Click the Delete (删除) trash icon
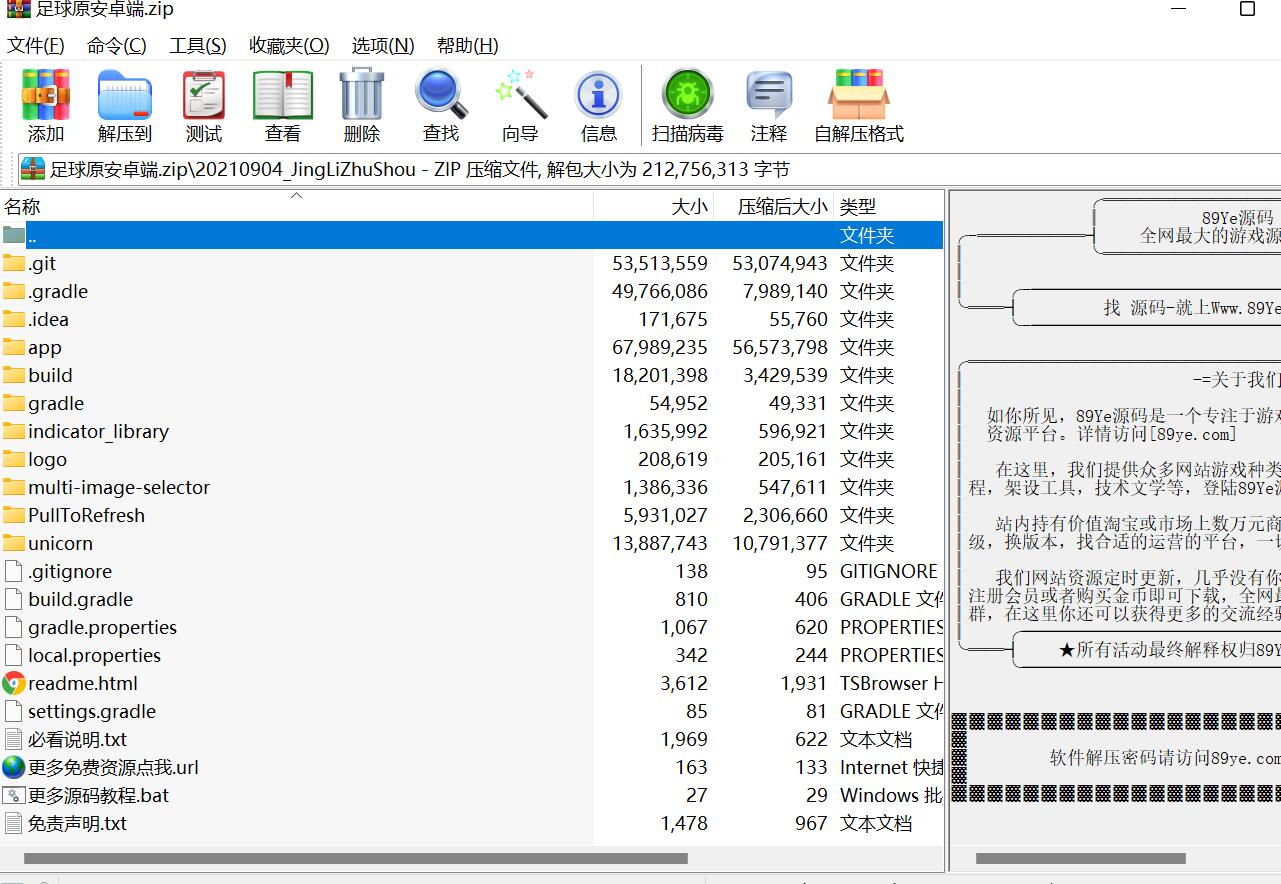Viewport: 1281px width, 884px height. pos(362,95)
